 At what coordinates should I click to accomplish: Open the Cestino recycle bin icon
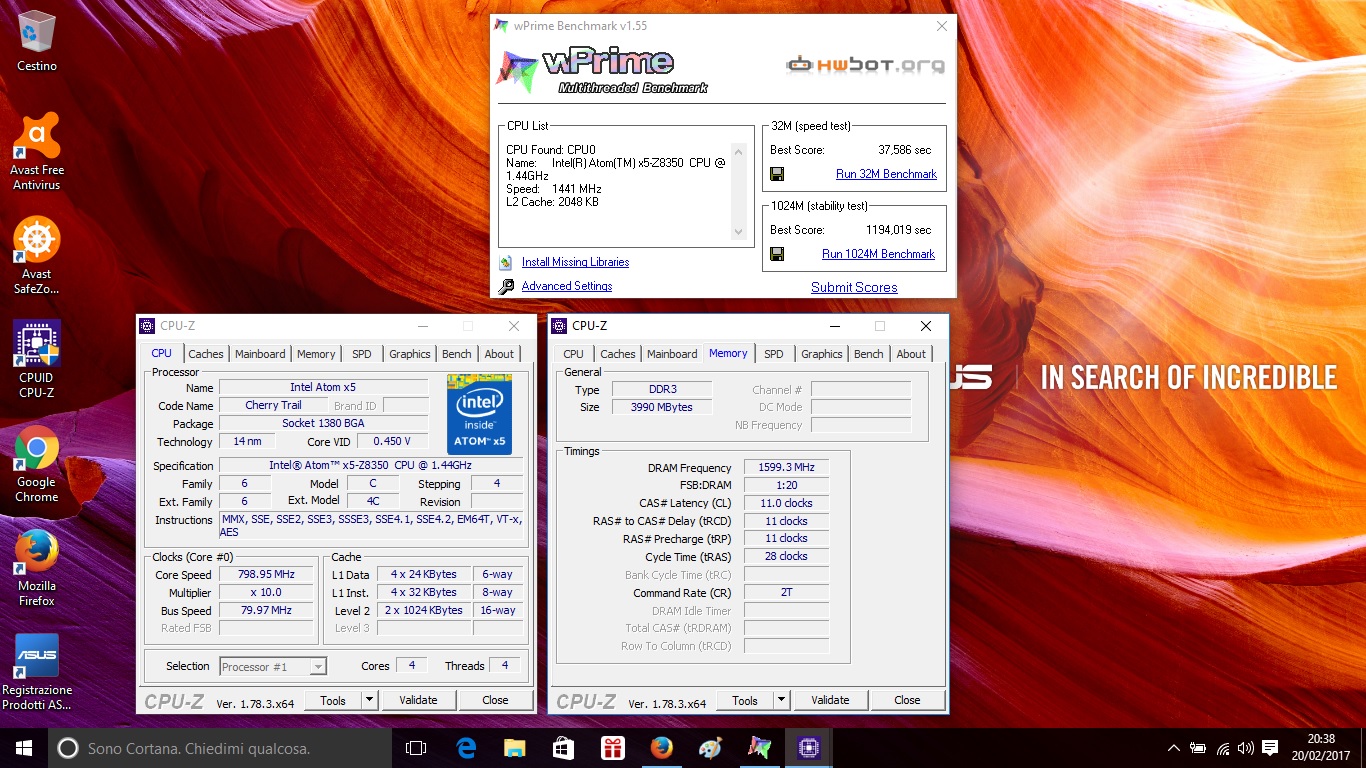tap(37, 42)
